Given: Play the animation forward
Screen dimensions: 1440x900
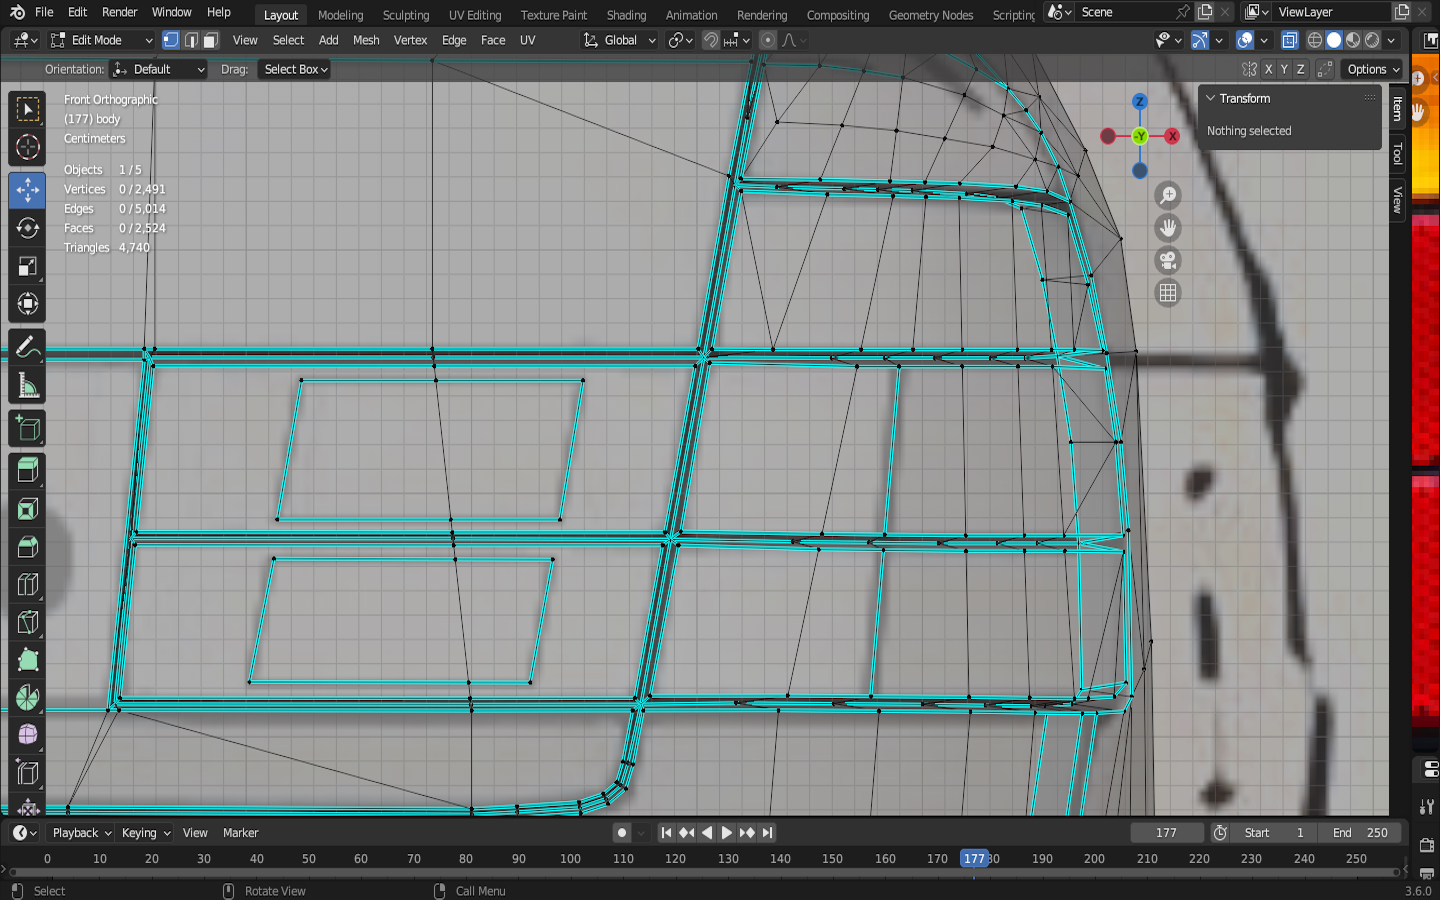Looking at the screenshot, I should click(x=727, y=833).
